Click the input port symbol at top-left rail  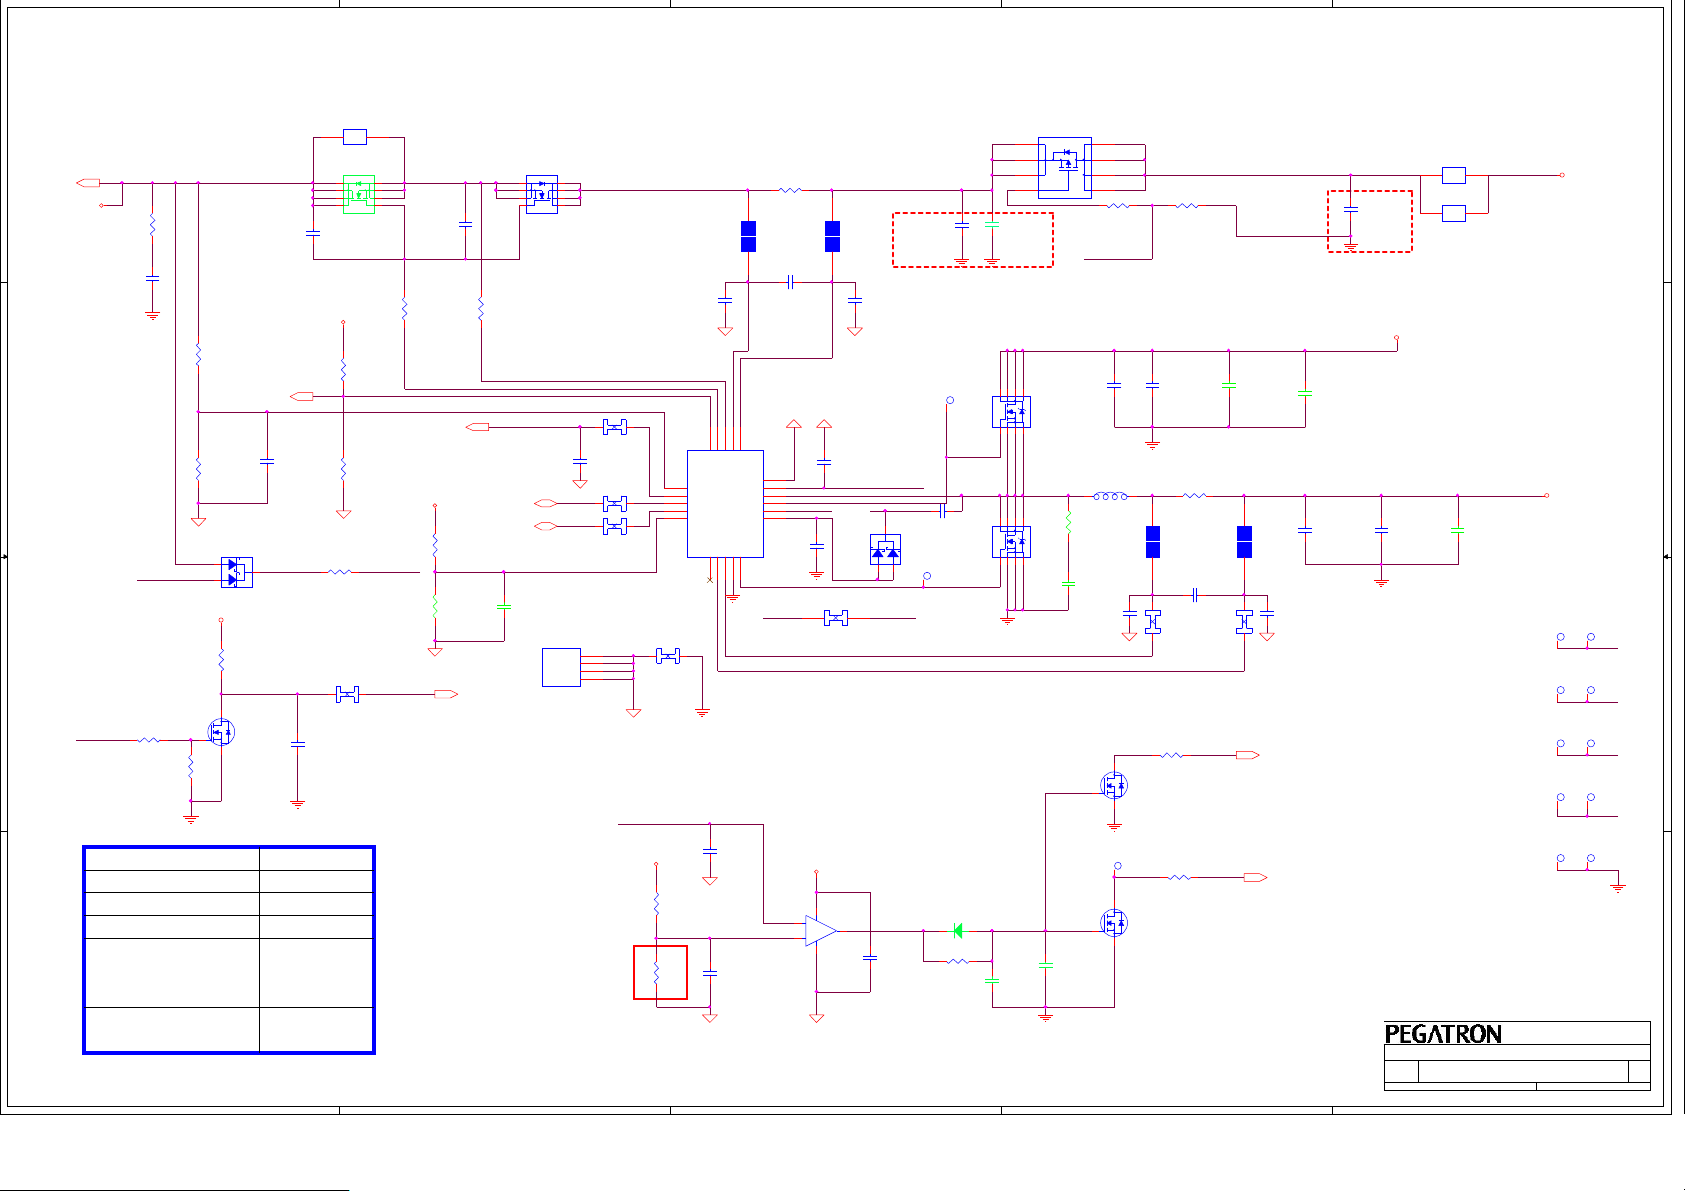point(88,183)
